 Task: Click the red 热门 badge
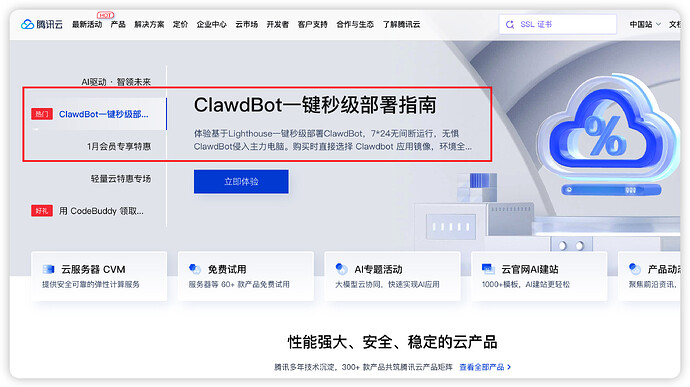click(42, 114)
